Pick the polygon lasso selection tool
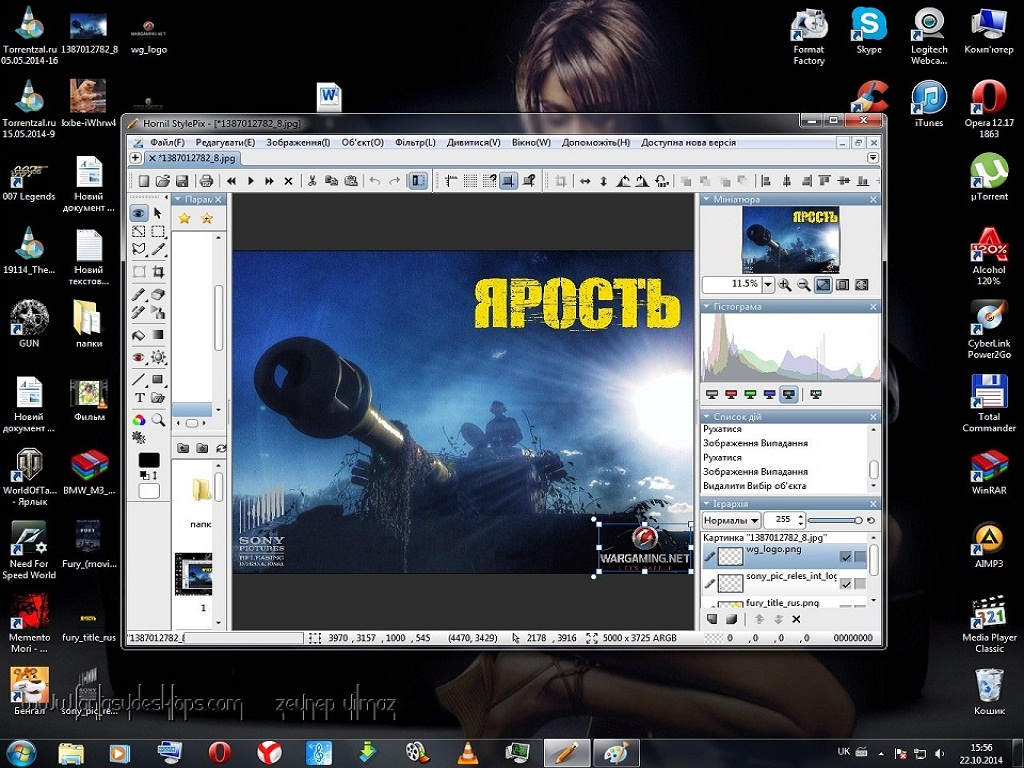Viewport: 1024px width, 768px height. pyautogui.click(x=138, y=249)
